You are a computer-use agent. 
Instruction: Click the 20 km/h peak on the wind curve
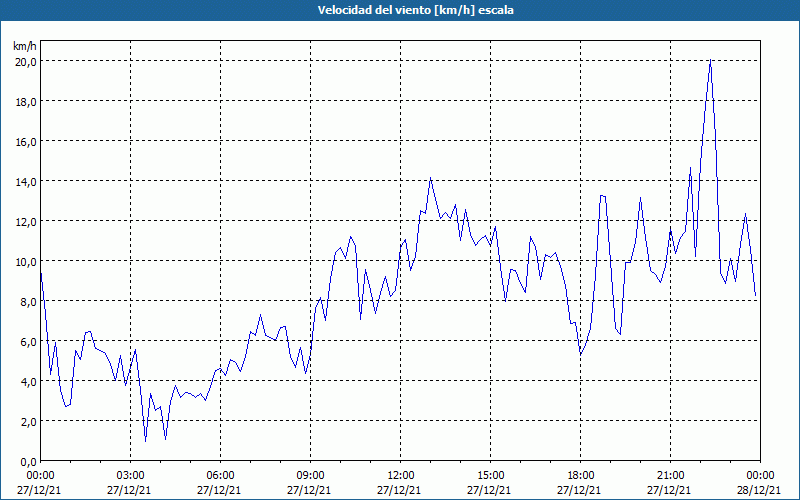[710, 60]
